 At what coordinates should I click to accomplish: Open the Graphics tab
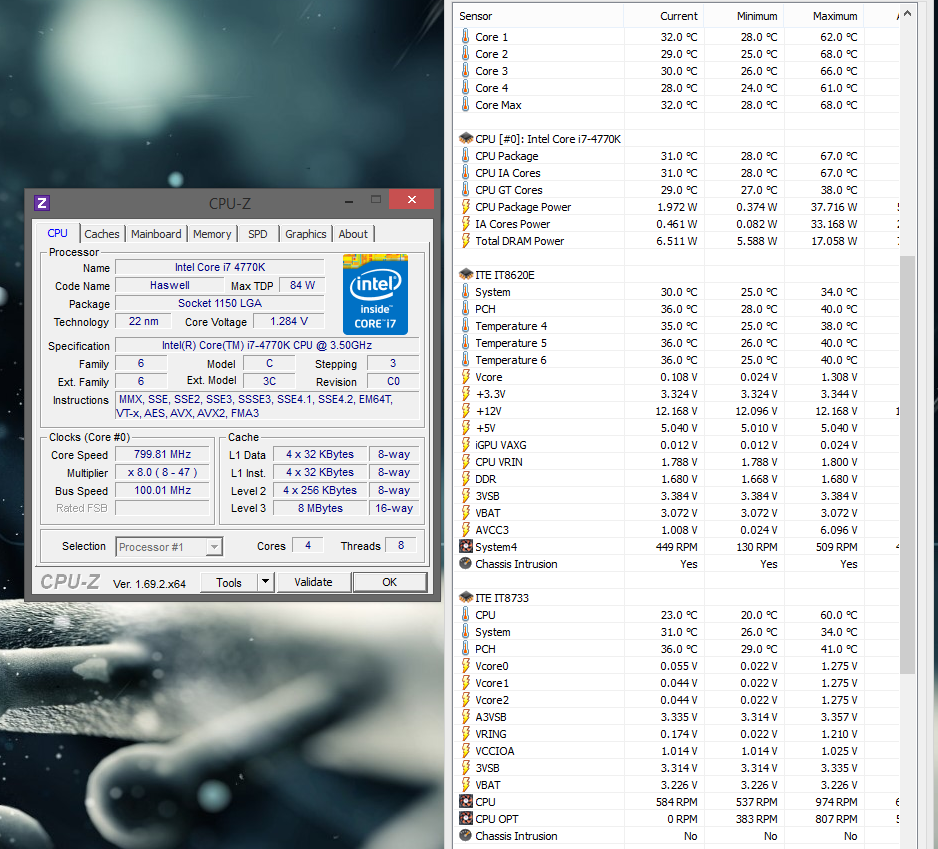click(306, 234)
